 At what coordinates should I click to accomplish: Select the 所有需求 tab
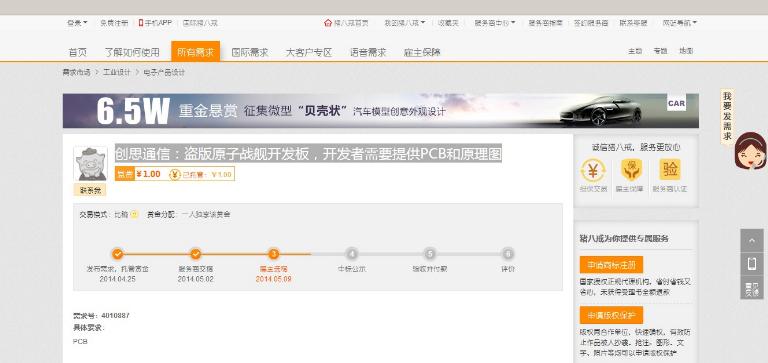point(195,51)
